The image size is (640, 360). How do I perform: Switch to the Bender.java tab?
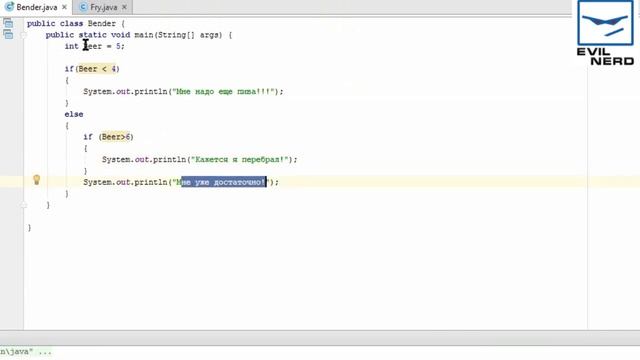coord(37,7)
